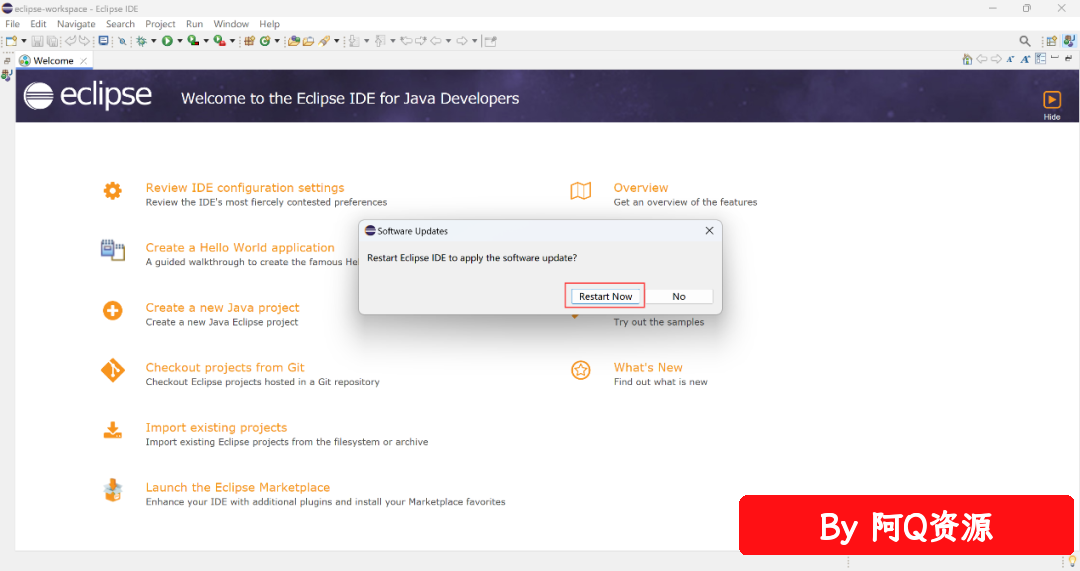Viewport: 1080px width, 571px height.
Task: Open the Window menu
Action: tap(231, 23)
